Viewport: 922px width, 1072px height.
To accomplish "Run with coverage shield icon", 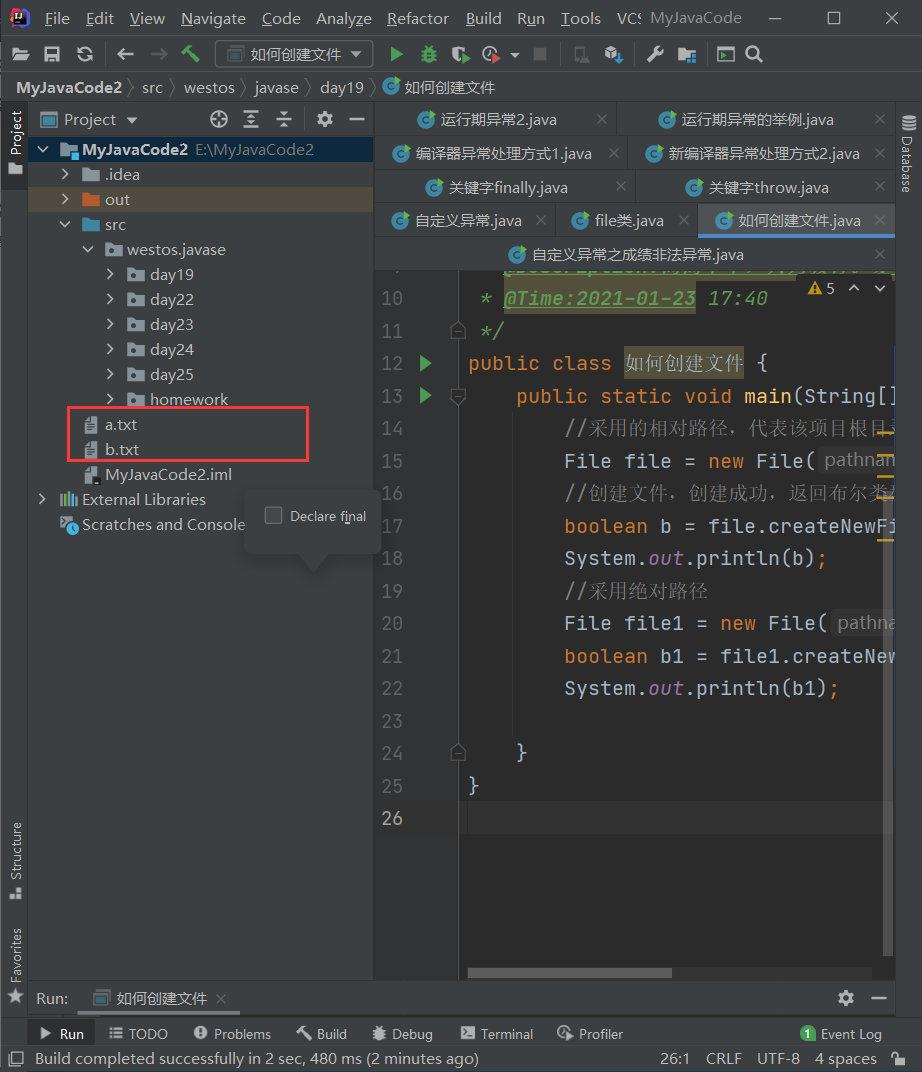I will pos(461,54).
